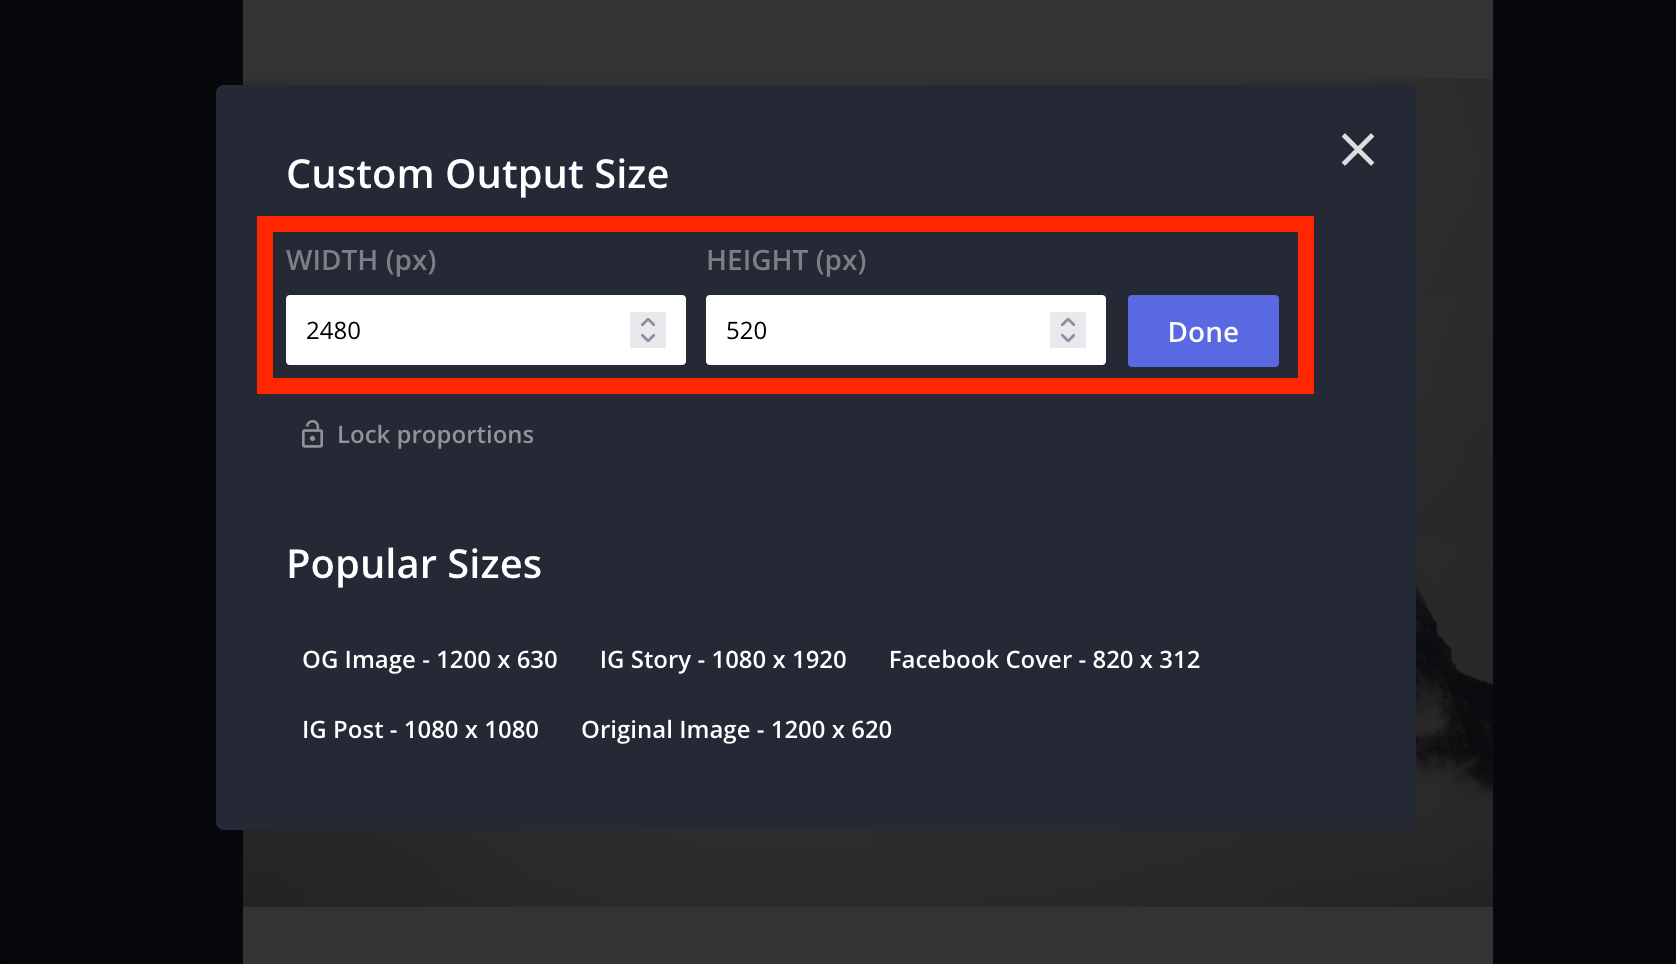Increase width with the up arrow
Image resolution: width=1676 pixels, height=964 pixels.
point(648,322)
